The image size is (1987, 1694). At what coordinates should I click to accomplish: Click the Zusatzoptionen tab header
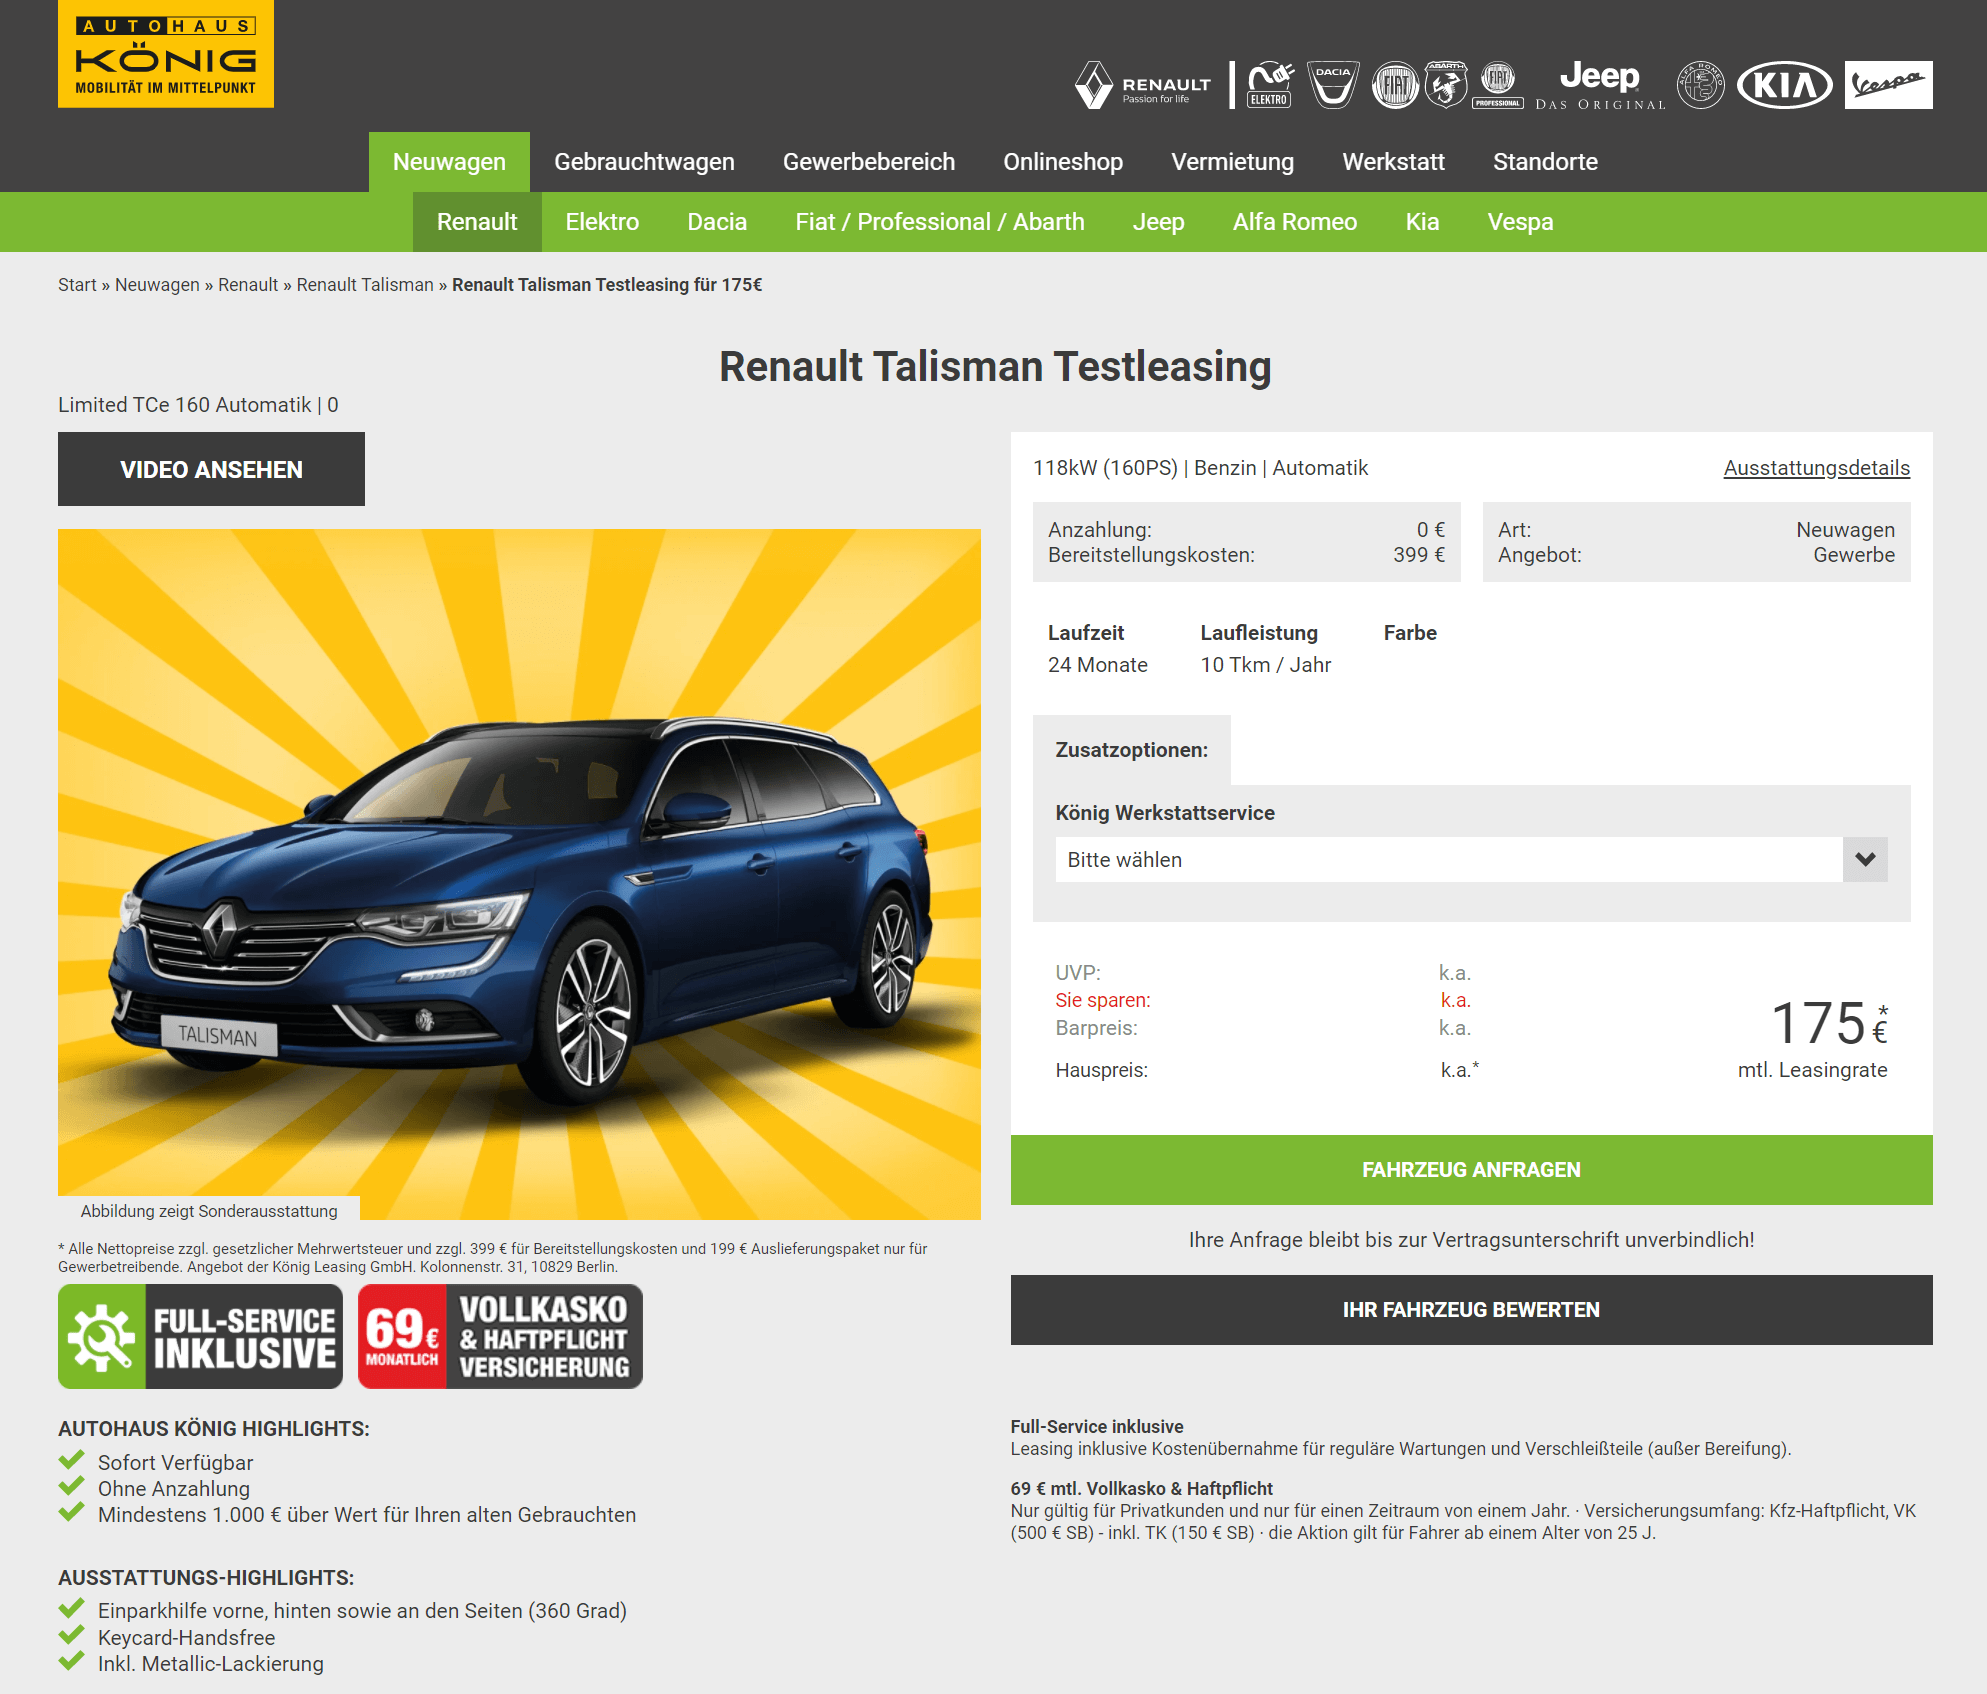click(x=1131, y=750)
